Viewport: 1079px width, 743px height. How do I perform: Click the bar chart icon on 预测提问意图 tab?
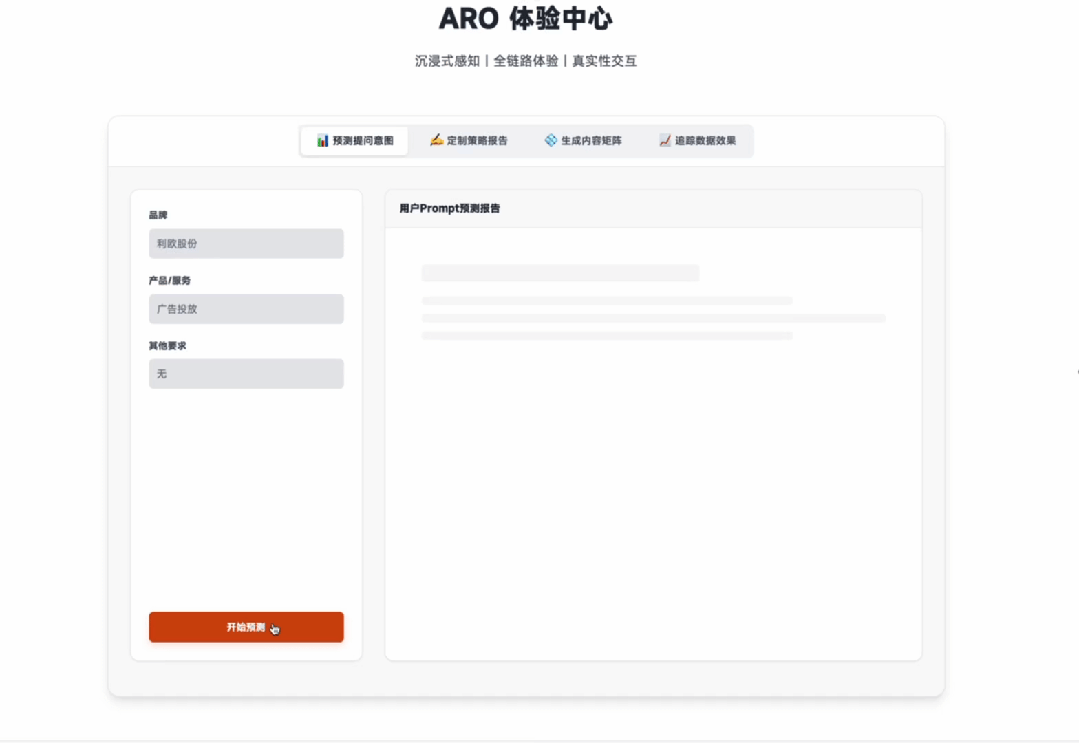(x=320, y=141)
